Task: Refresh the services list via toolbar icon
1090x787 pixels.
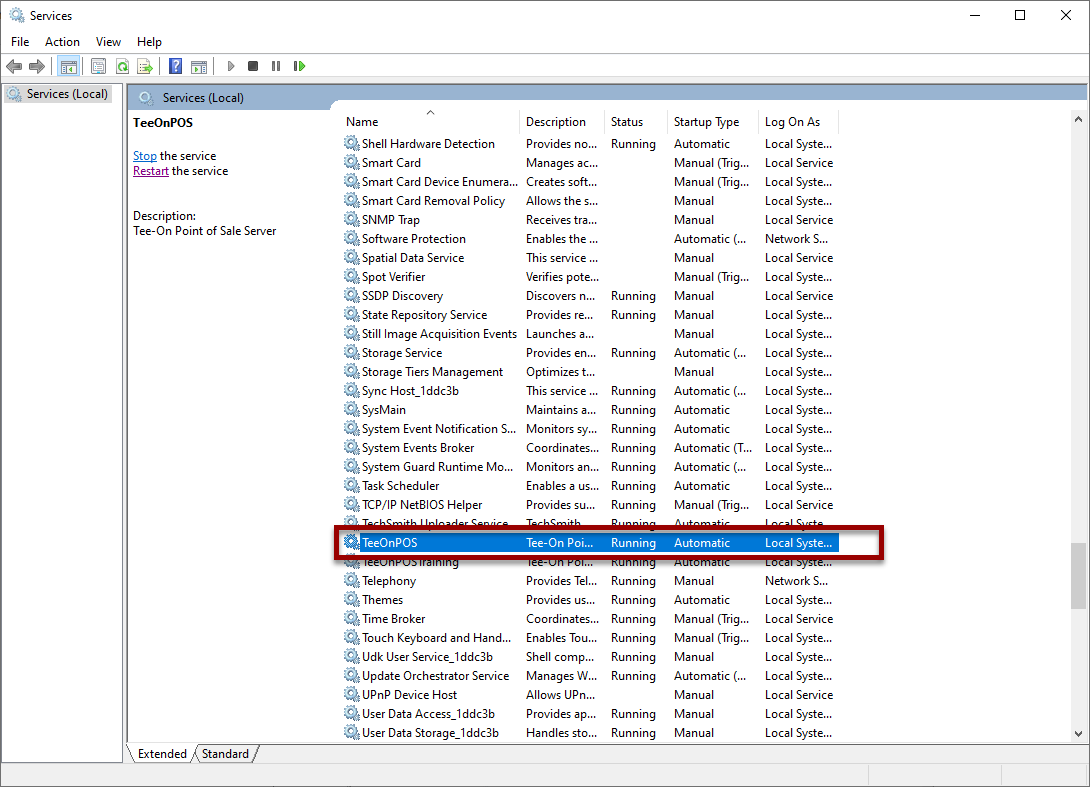Action: (x=122, y=66)
